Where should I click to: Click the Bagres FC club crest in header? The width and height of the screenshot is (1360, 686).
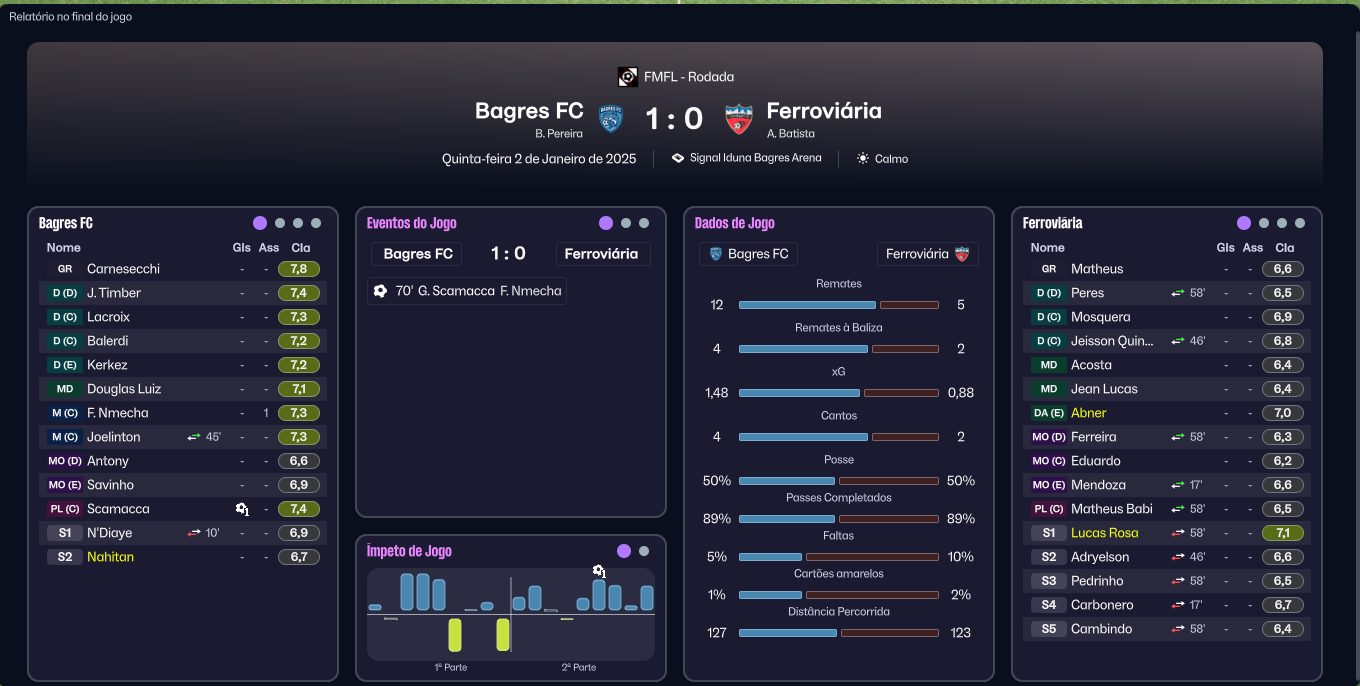[611, 119]
